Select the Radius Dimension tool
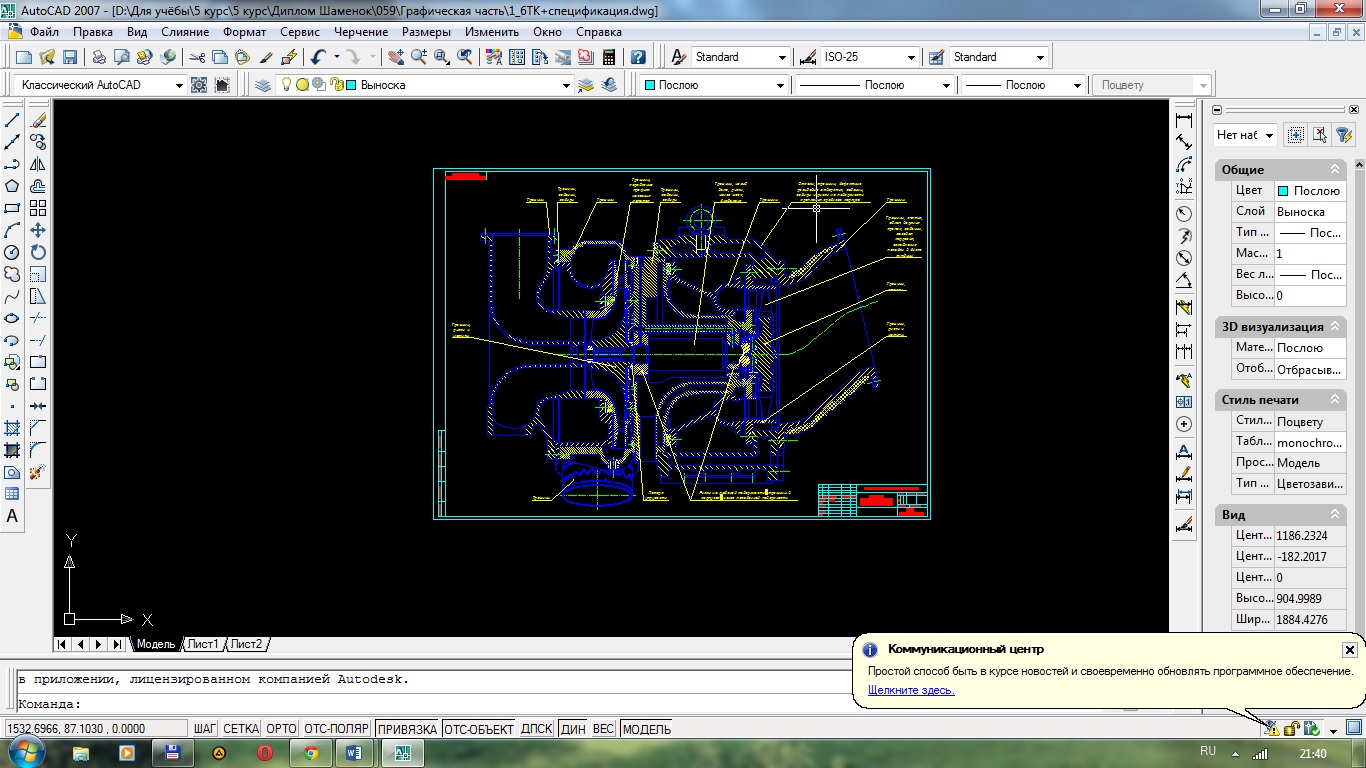 coord(1184,213)
